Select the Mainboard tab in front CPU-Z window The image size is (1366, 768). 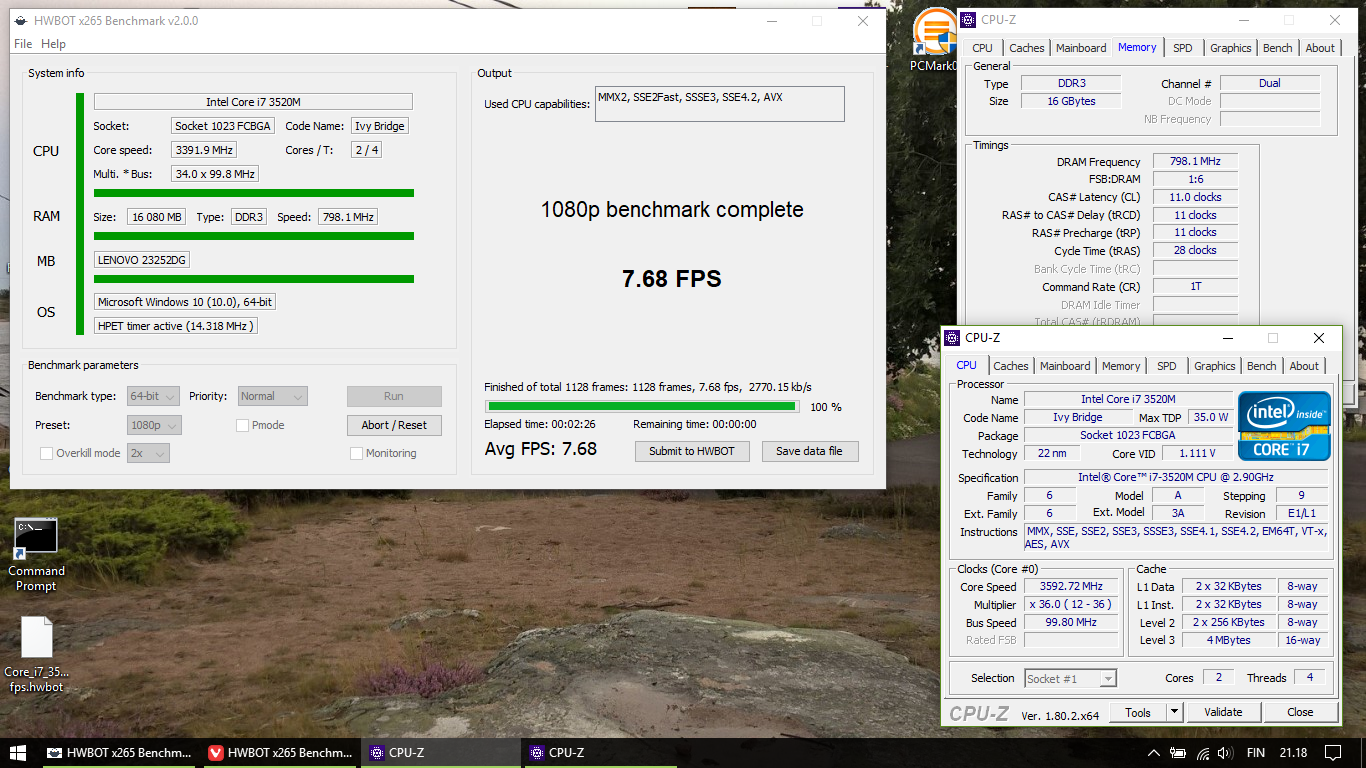[x=1065, y=366]
